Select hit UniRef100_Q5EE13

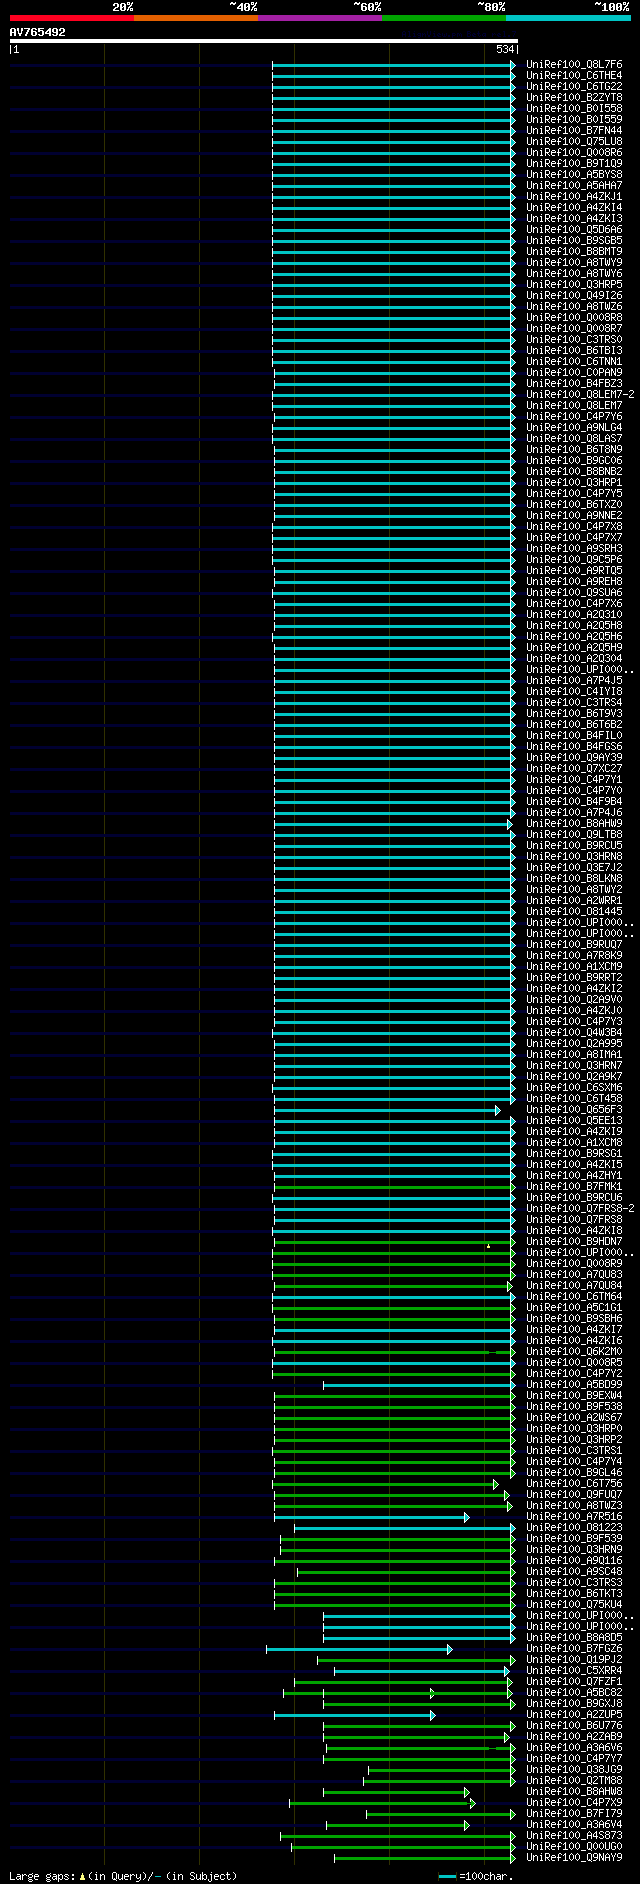click(574, 1121)
